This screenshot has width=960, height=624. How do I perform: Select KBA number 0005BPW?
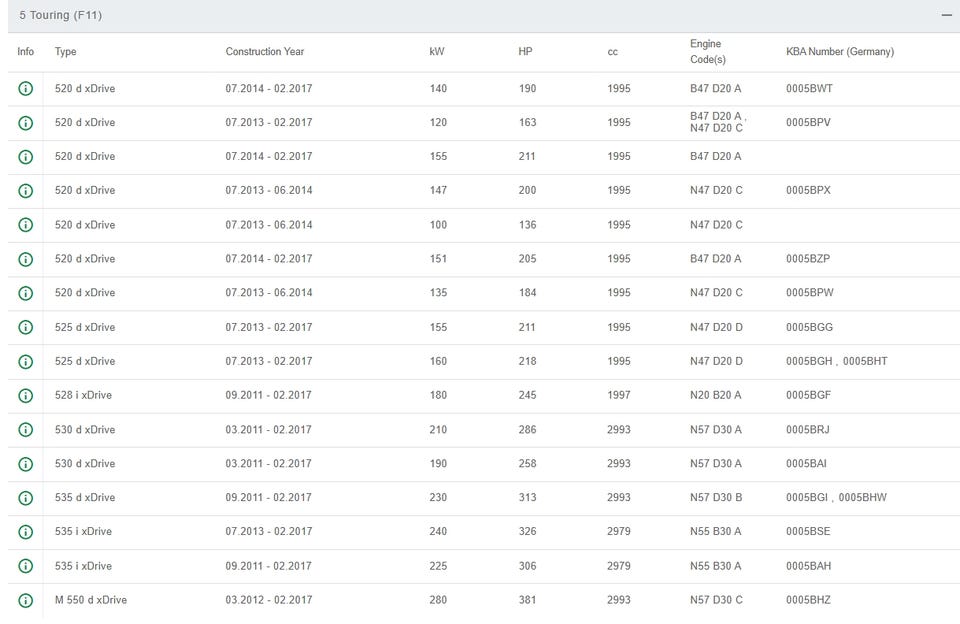point(810,292)
